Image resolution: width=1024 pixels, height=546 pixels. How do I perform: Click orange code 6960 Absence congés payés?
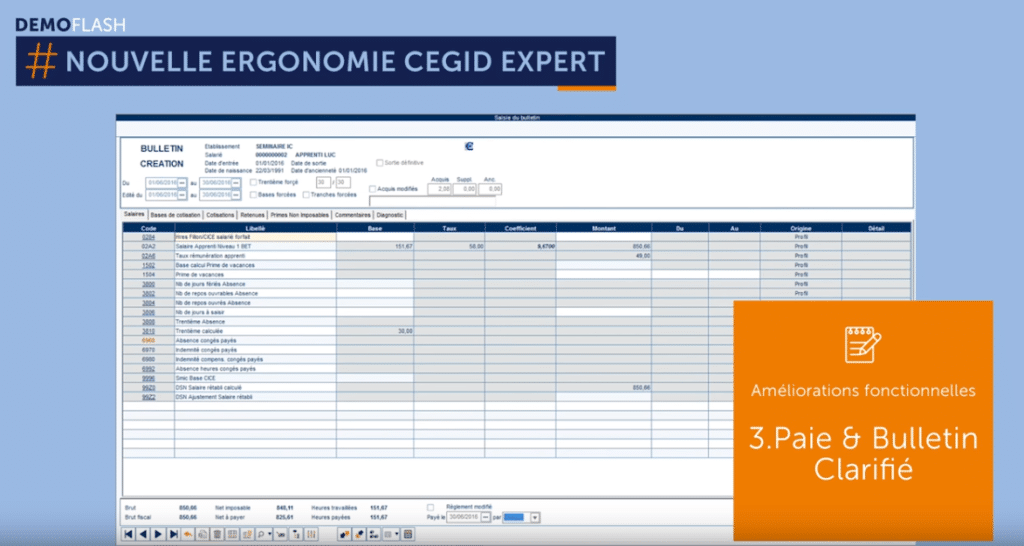tap(148, 340)
